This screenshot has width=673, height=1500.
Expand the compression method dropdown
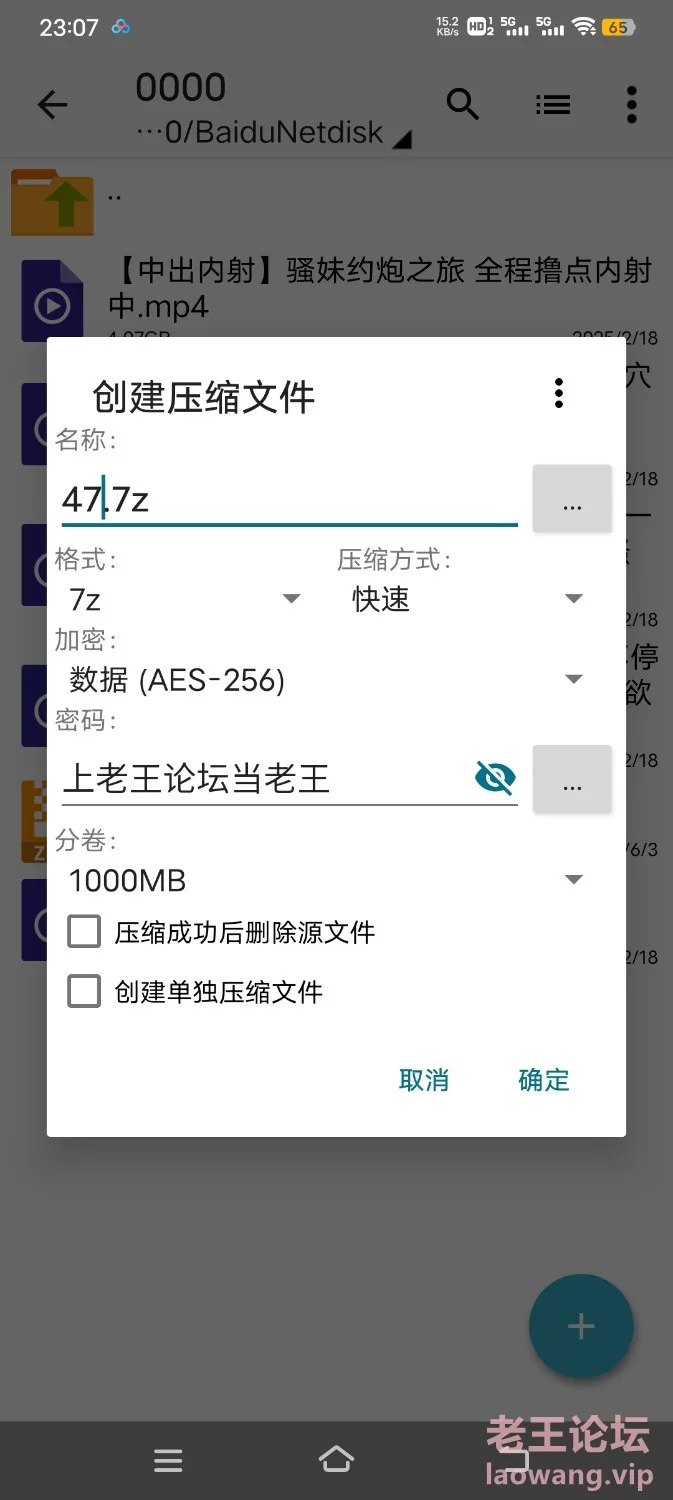coord(466,599)
